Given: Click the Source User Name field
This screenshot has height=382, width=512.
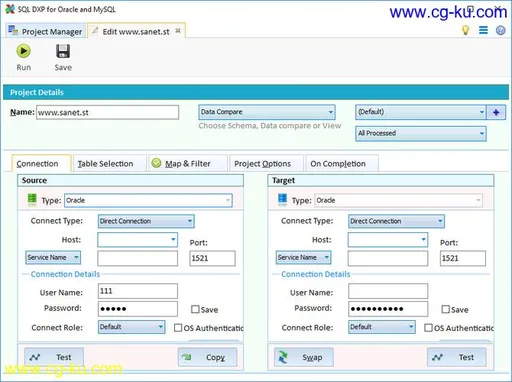Looking at the screenshot, I should click(138, 291).
